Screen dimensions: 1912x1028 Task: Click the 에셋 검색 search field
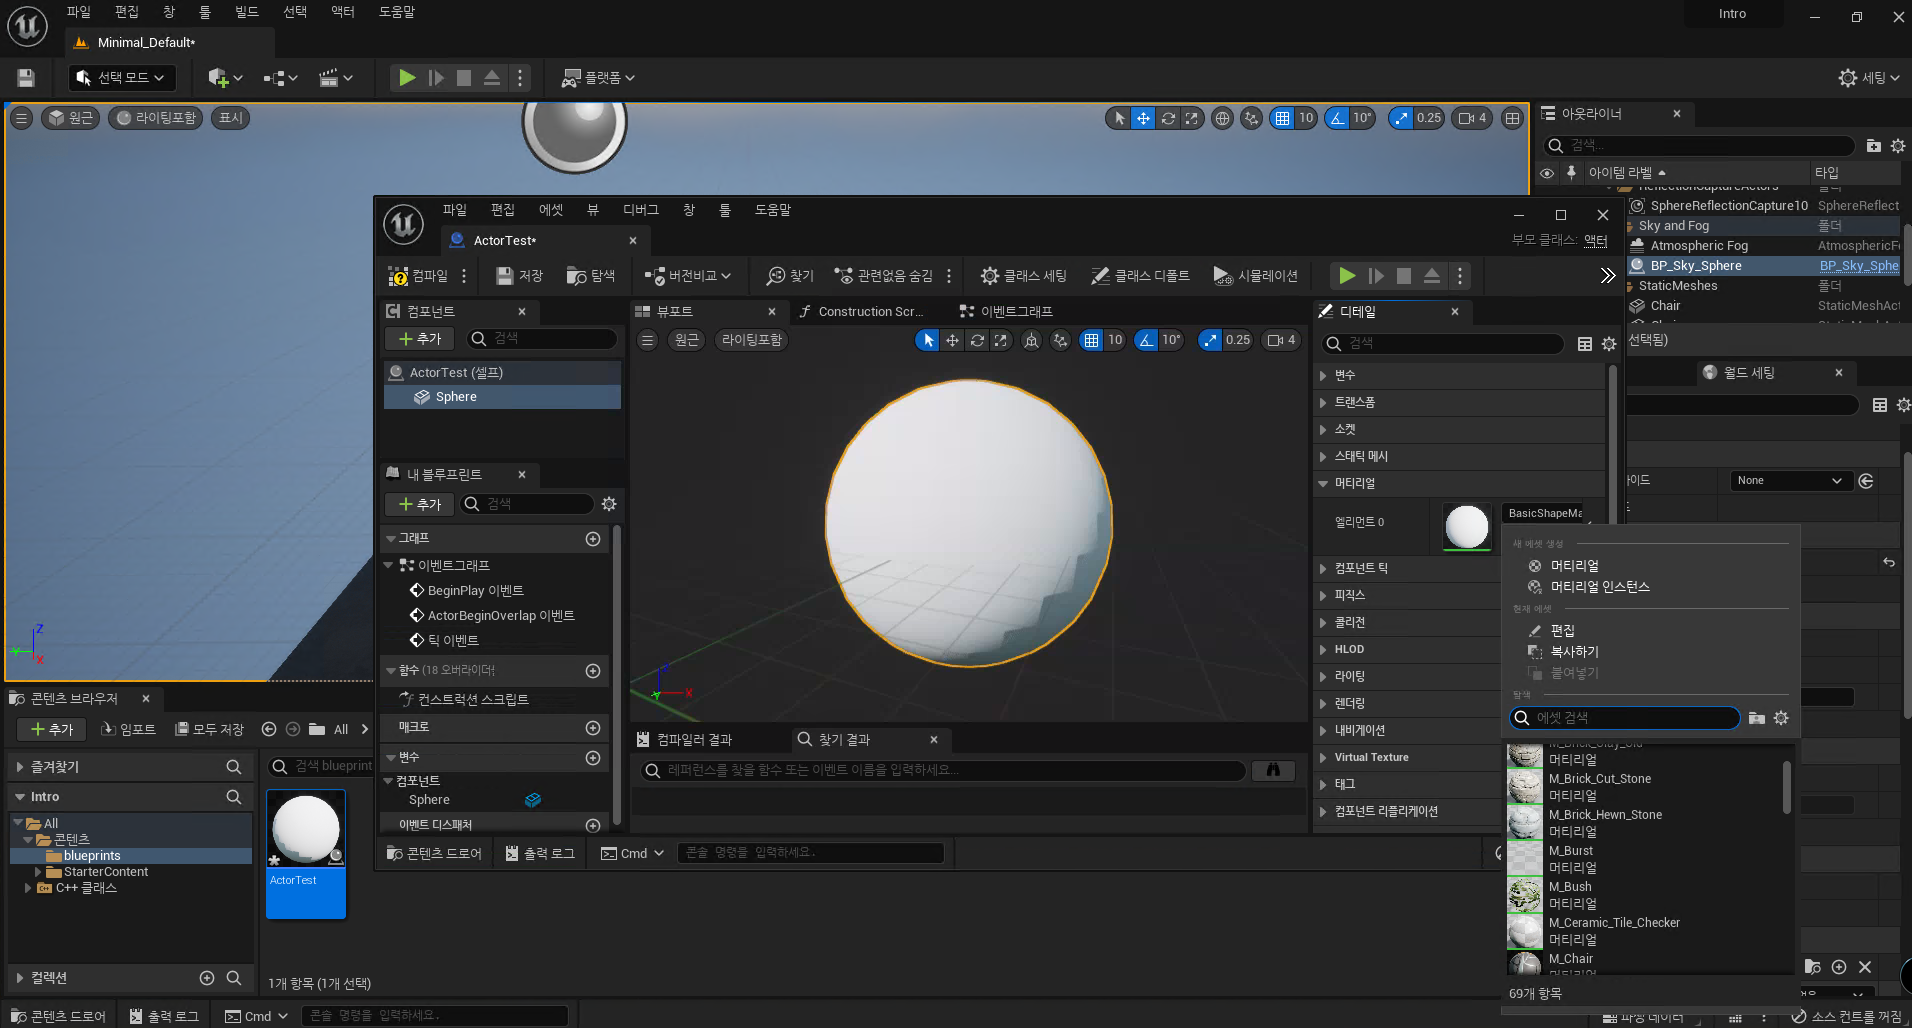[1625, 718]
